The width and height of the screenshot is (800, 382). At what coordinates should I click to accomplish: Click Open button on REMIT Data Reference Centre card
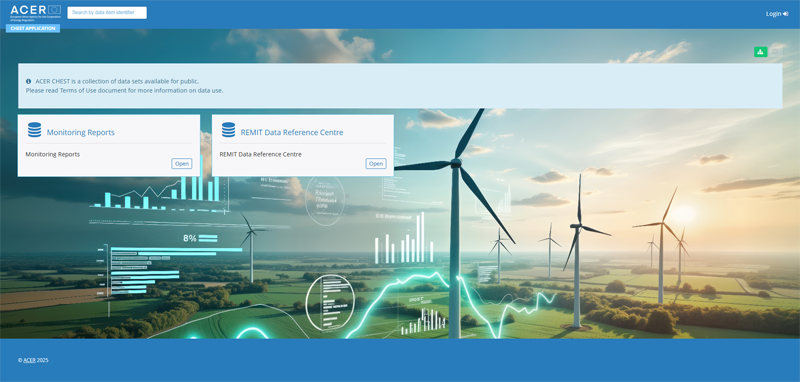(376, 164)
